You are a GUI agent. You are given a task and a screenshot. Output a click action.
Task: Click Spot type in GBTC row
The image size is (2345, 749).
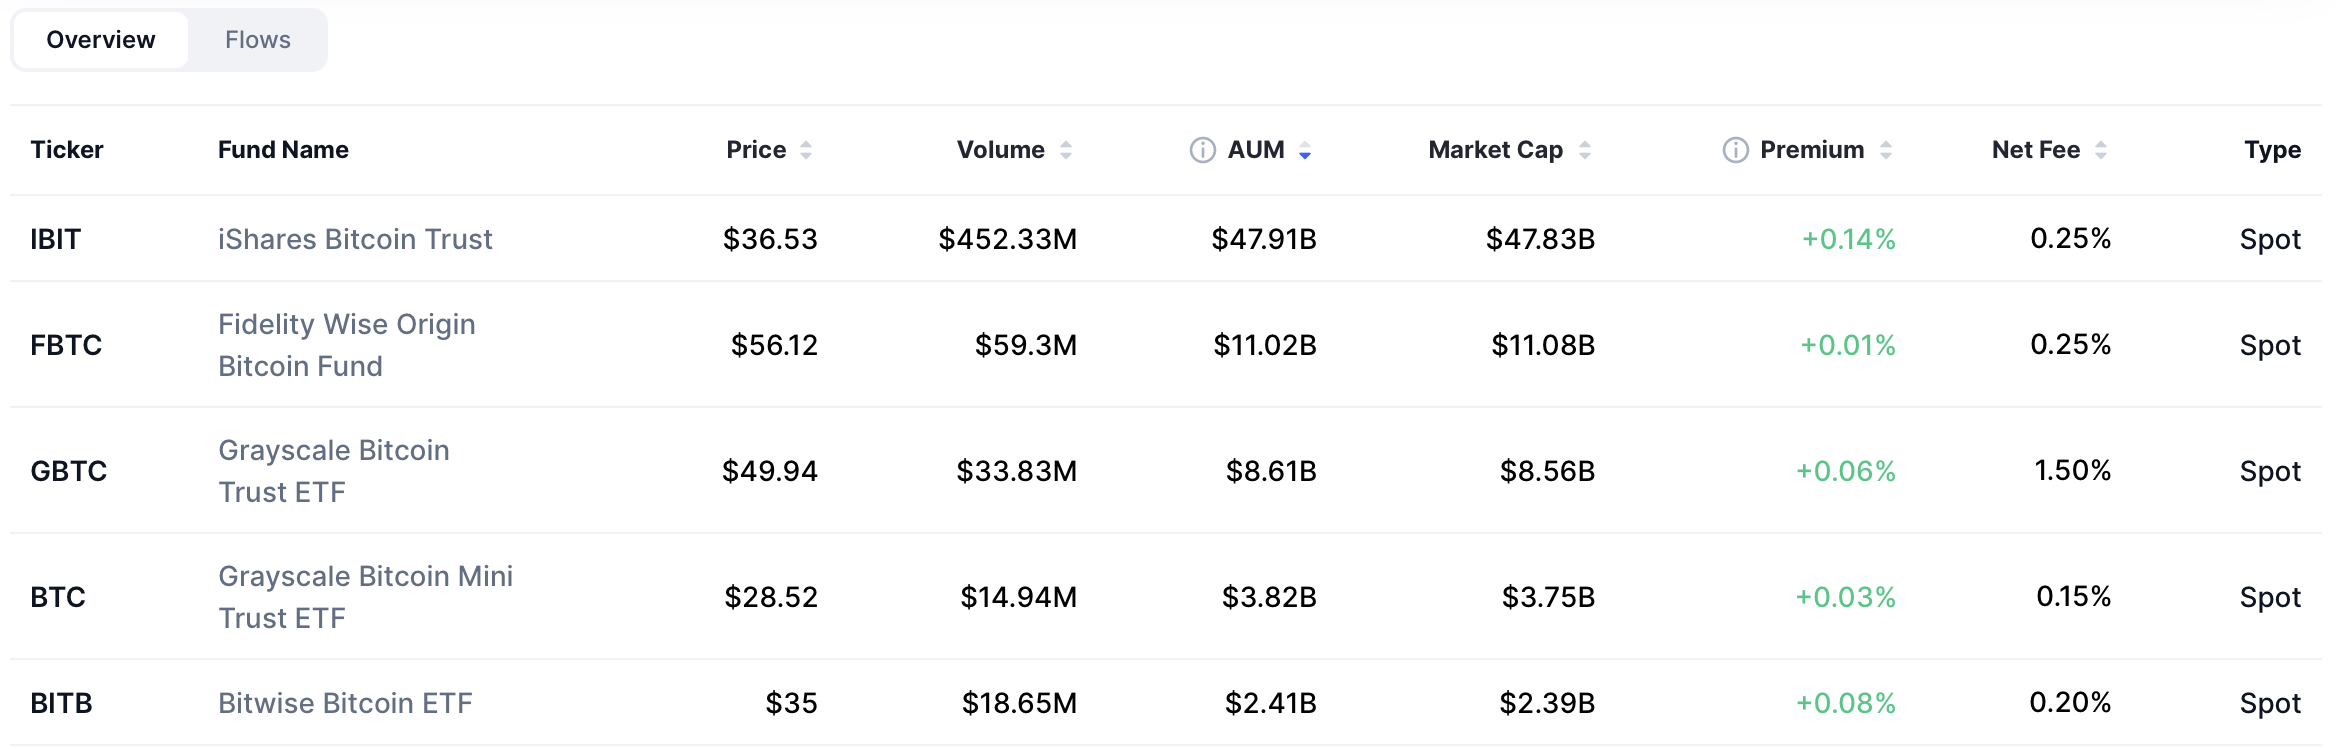(x=2270, y=471)
